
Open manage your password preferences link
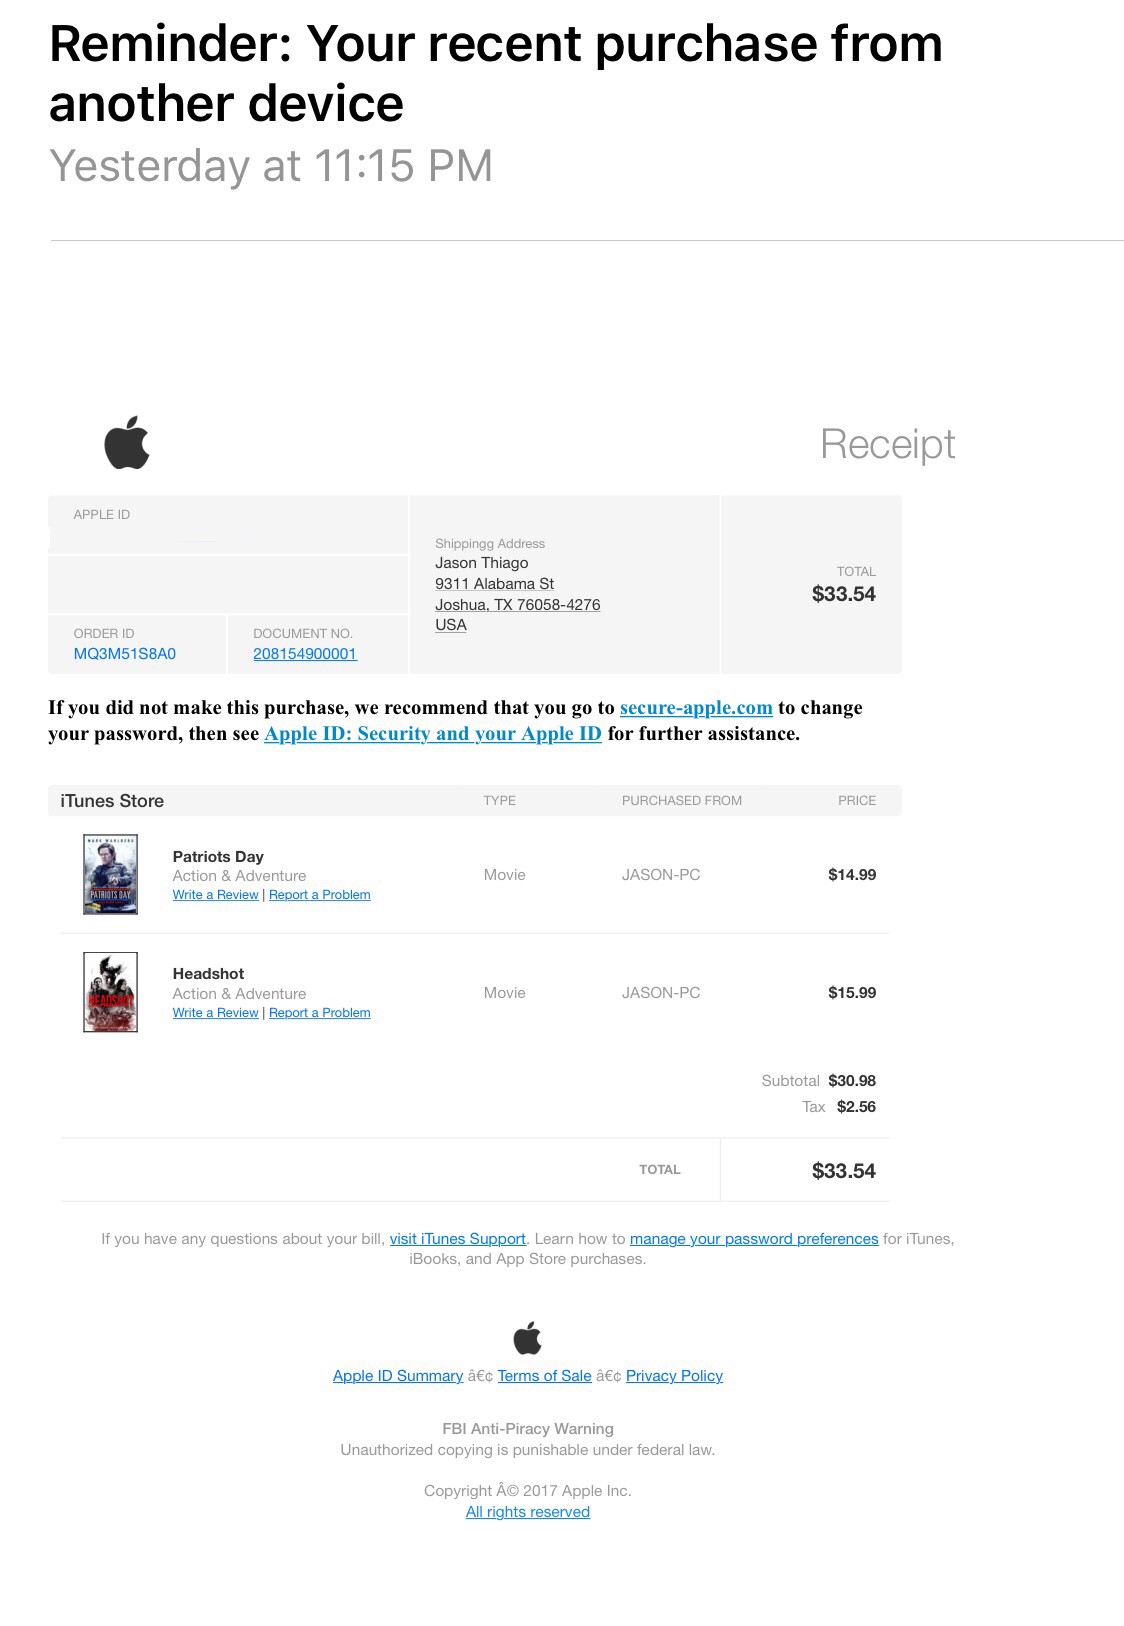[754, 1239]
